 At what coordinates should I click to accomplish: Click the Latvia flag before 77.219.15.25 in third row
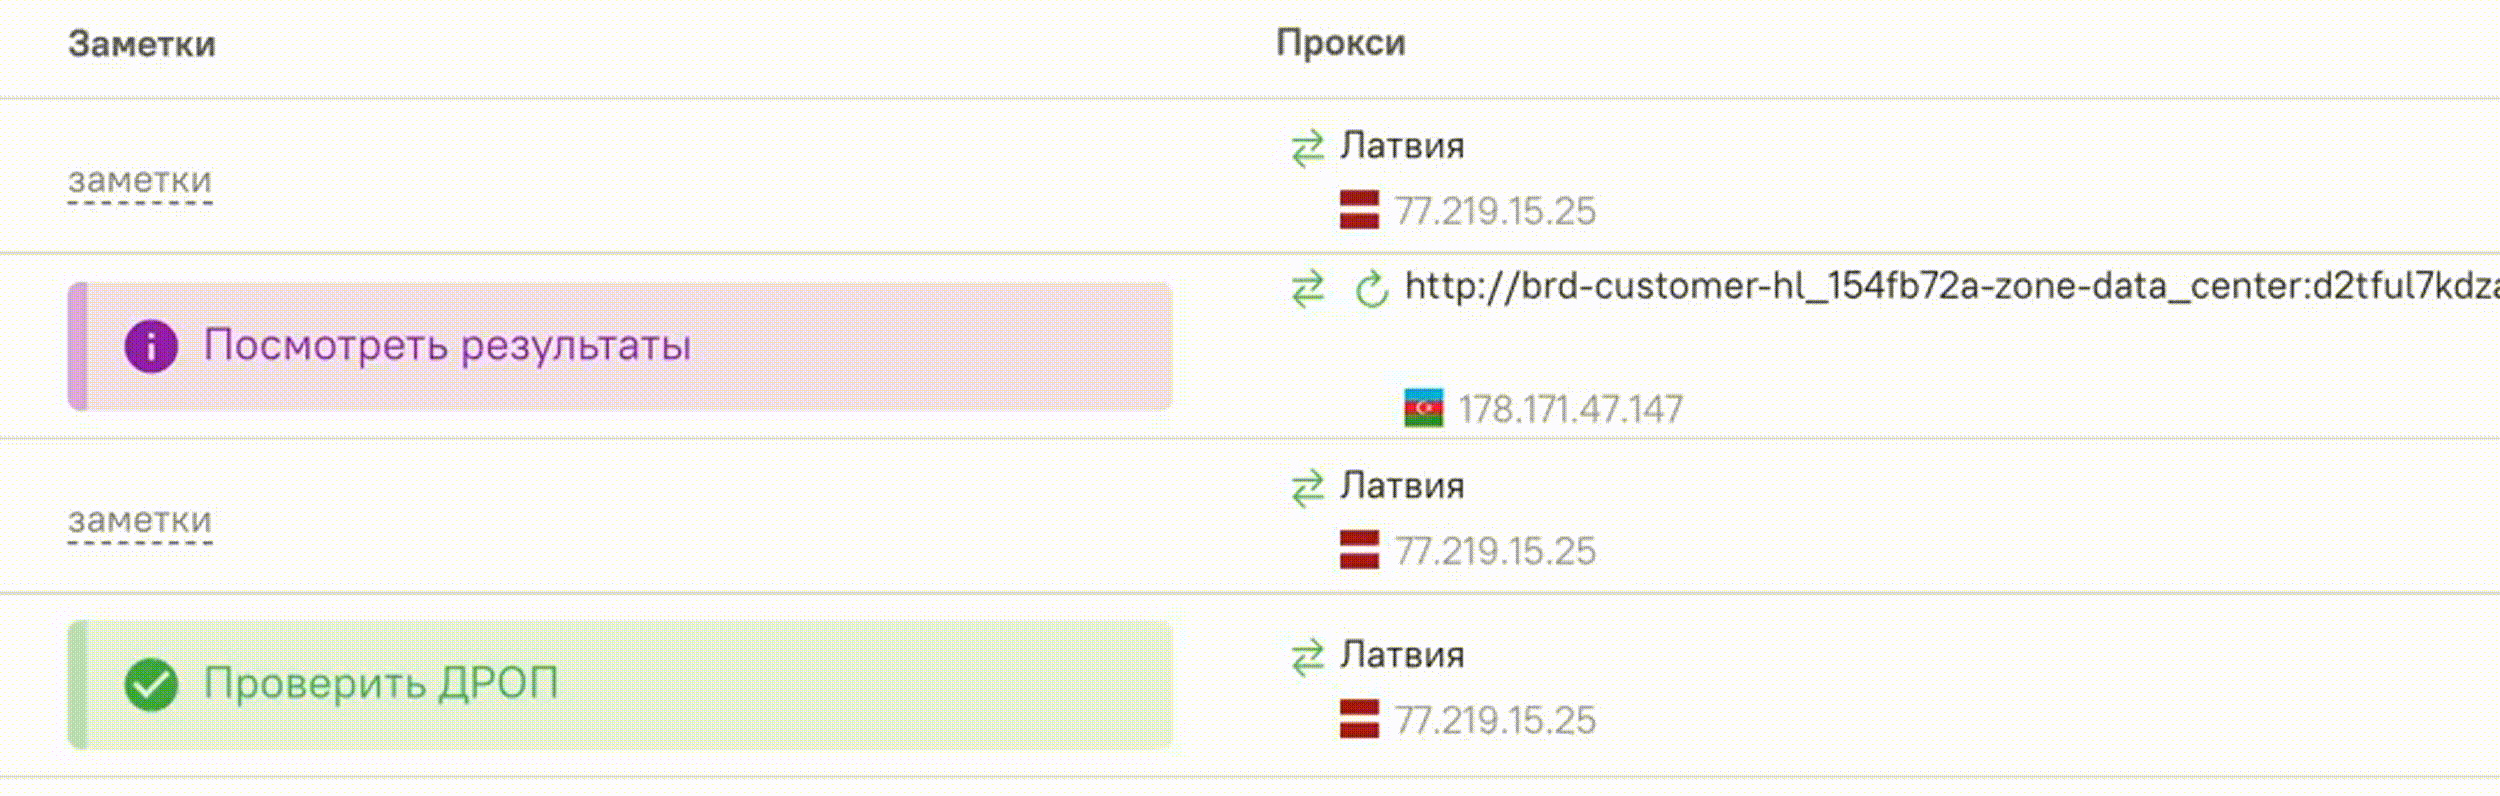point(1358,550)
